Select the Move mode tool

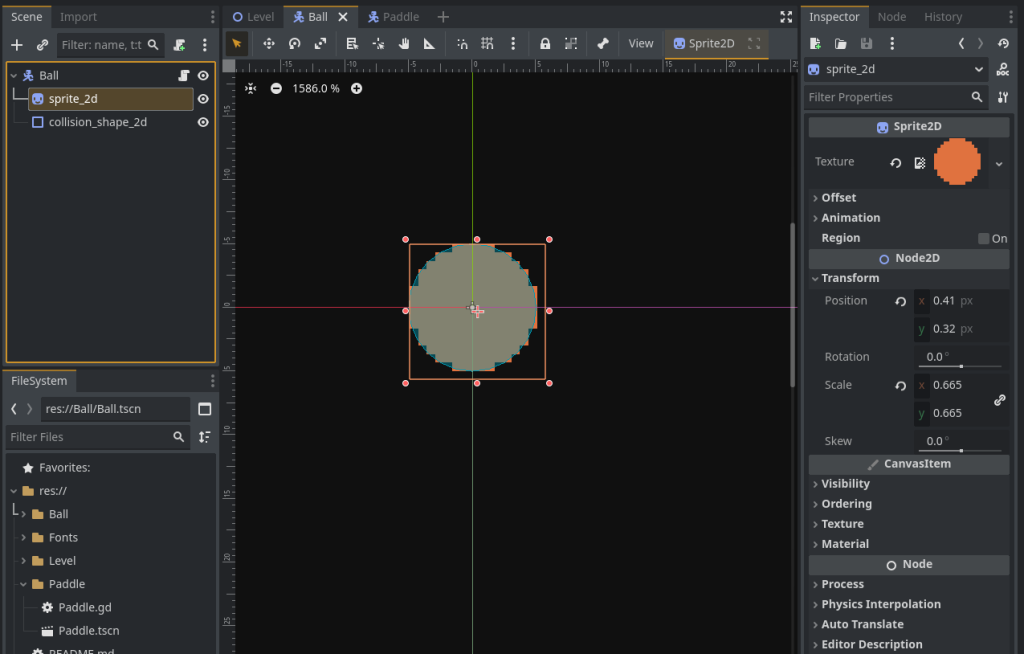point(268,44)
